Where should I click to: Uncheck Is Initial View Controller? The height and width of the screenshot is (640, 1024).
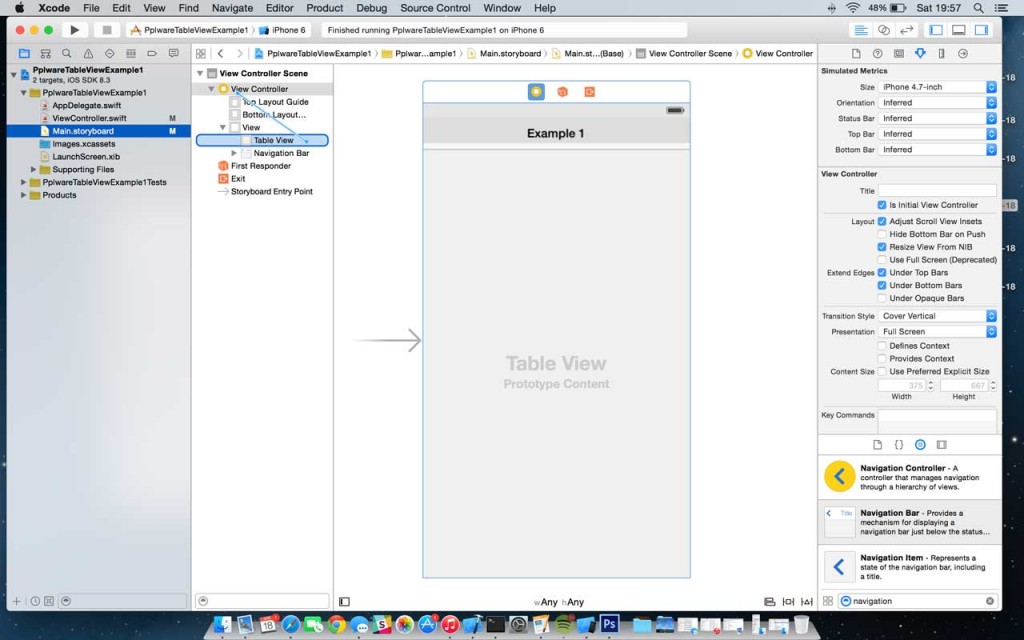[882, 205]
